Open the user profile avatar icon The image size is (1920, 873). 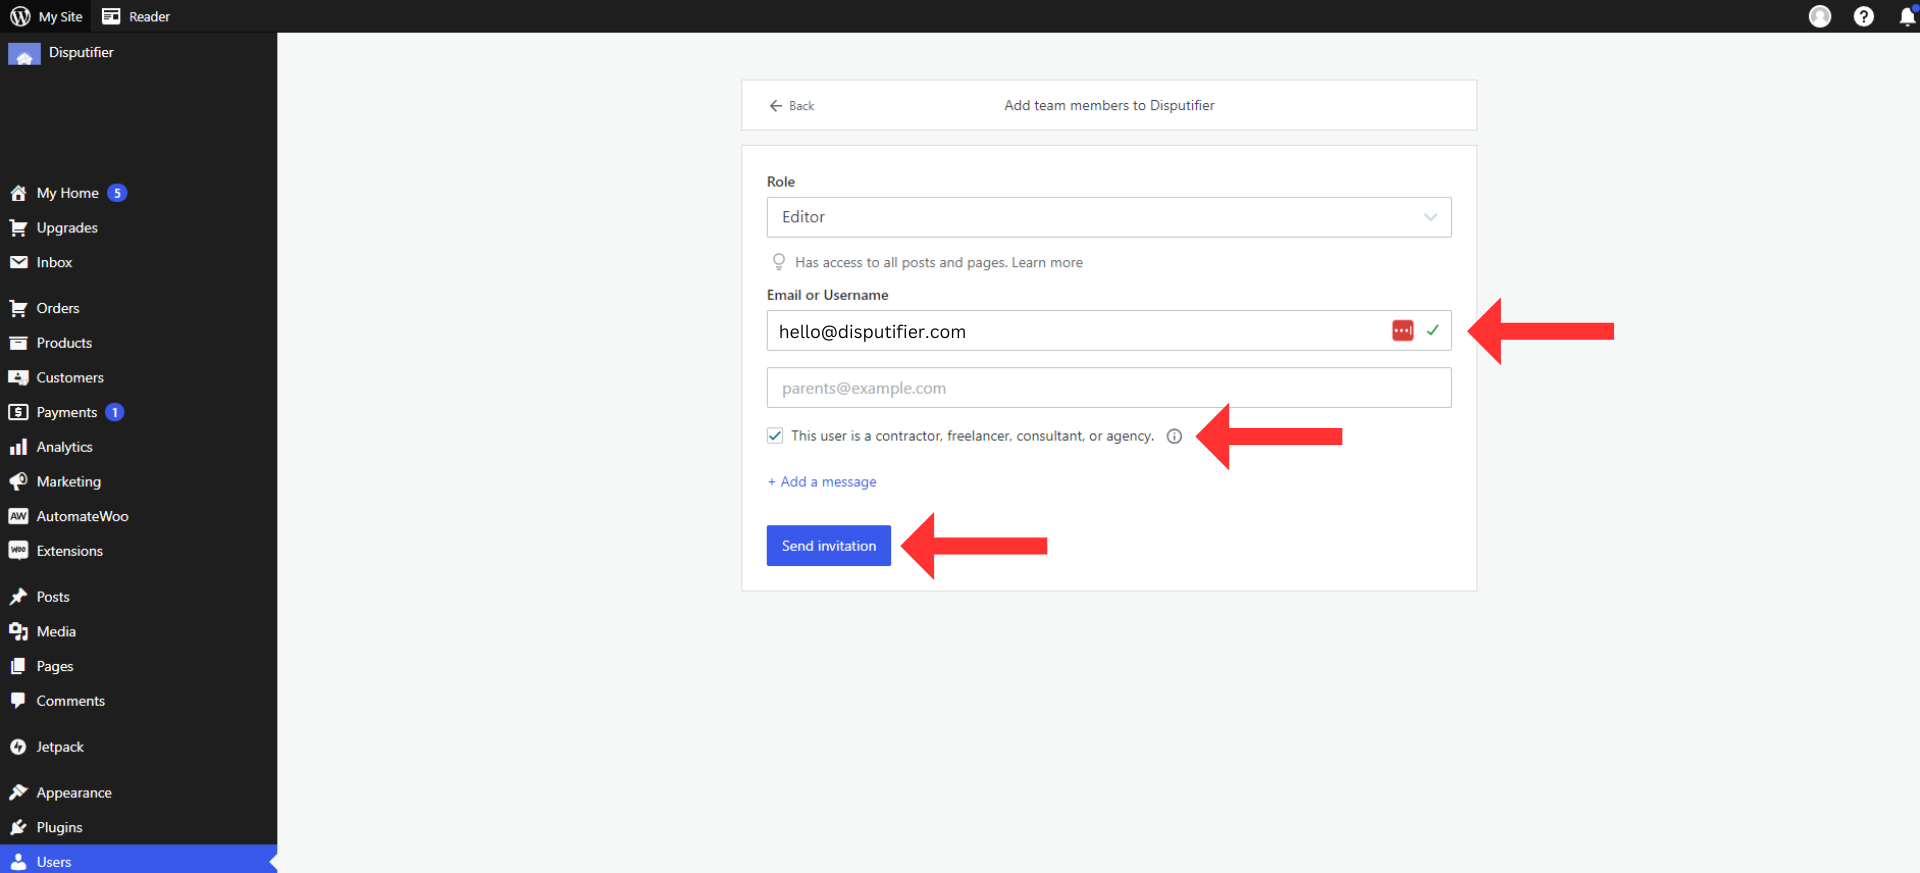(x=1820, y=16)
